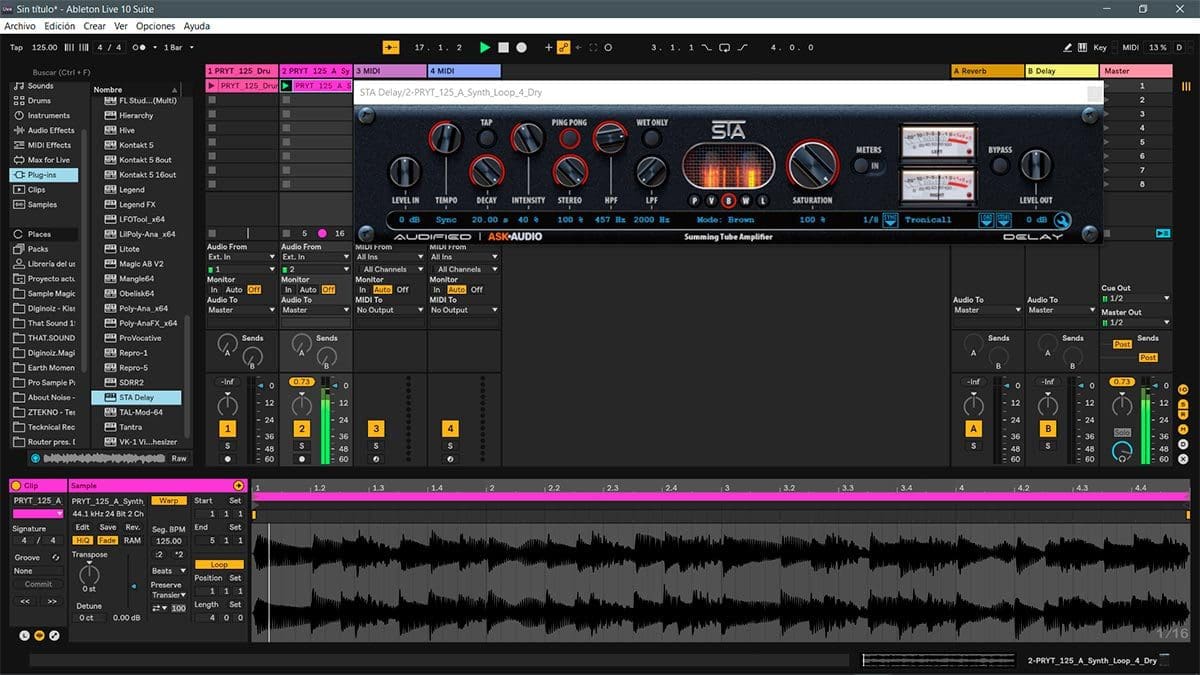Click the Edit button in Sample box
This screenshot has width=1200, height=675.
82,527
